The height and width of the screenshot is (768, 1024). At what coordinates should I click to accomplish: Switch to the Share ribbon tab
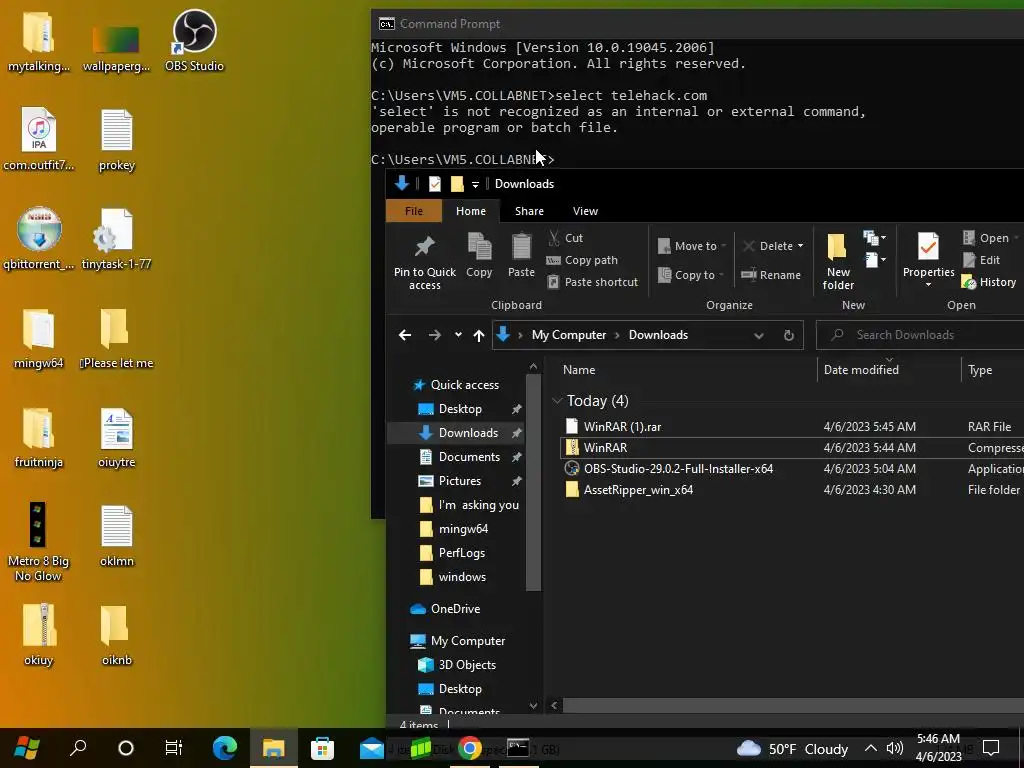point(529,211)
